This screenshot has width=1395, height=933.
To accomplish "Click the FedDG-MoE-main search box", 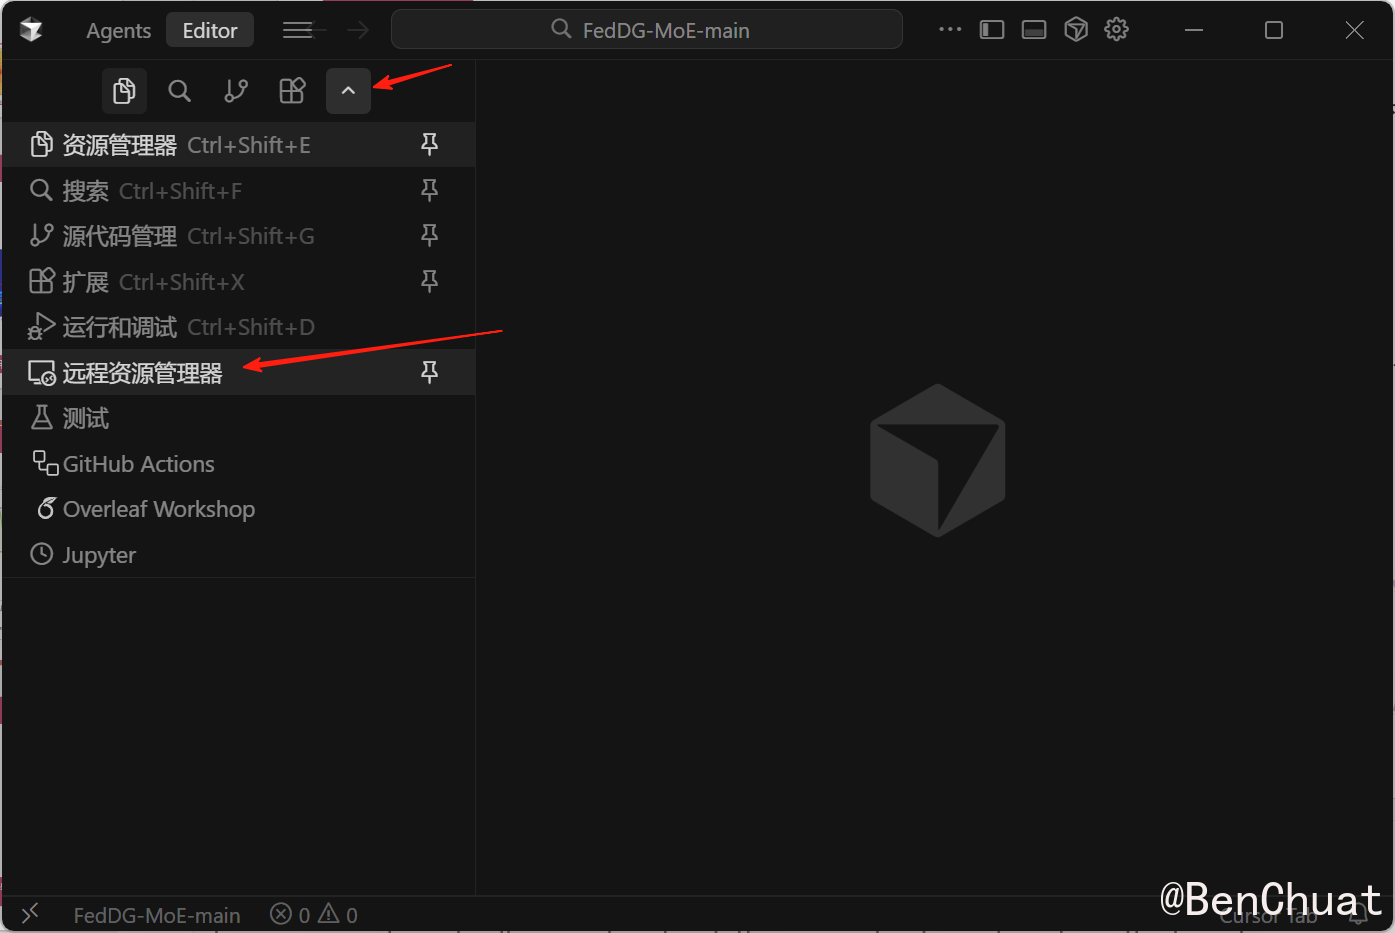I will pos(647,30).
